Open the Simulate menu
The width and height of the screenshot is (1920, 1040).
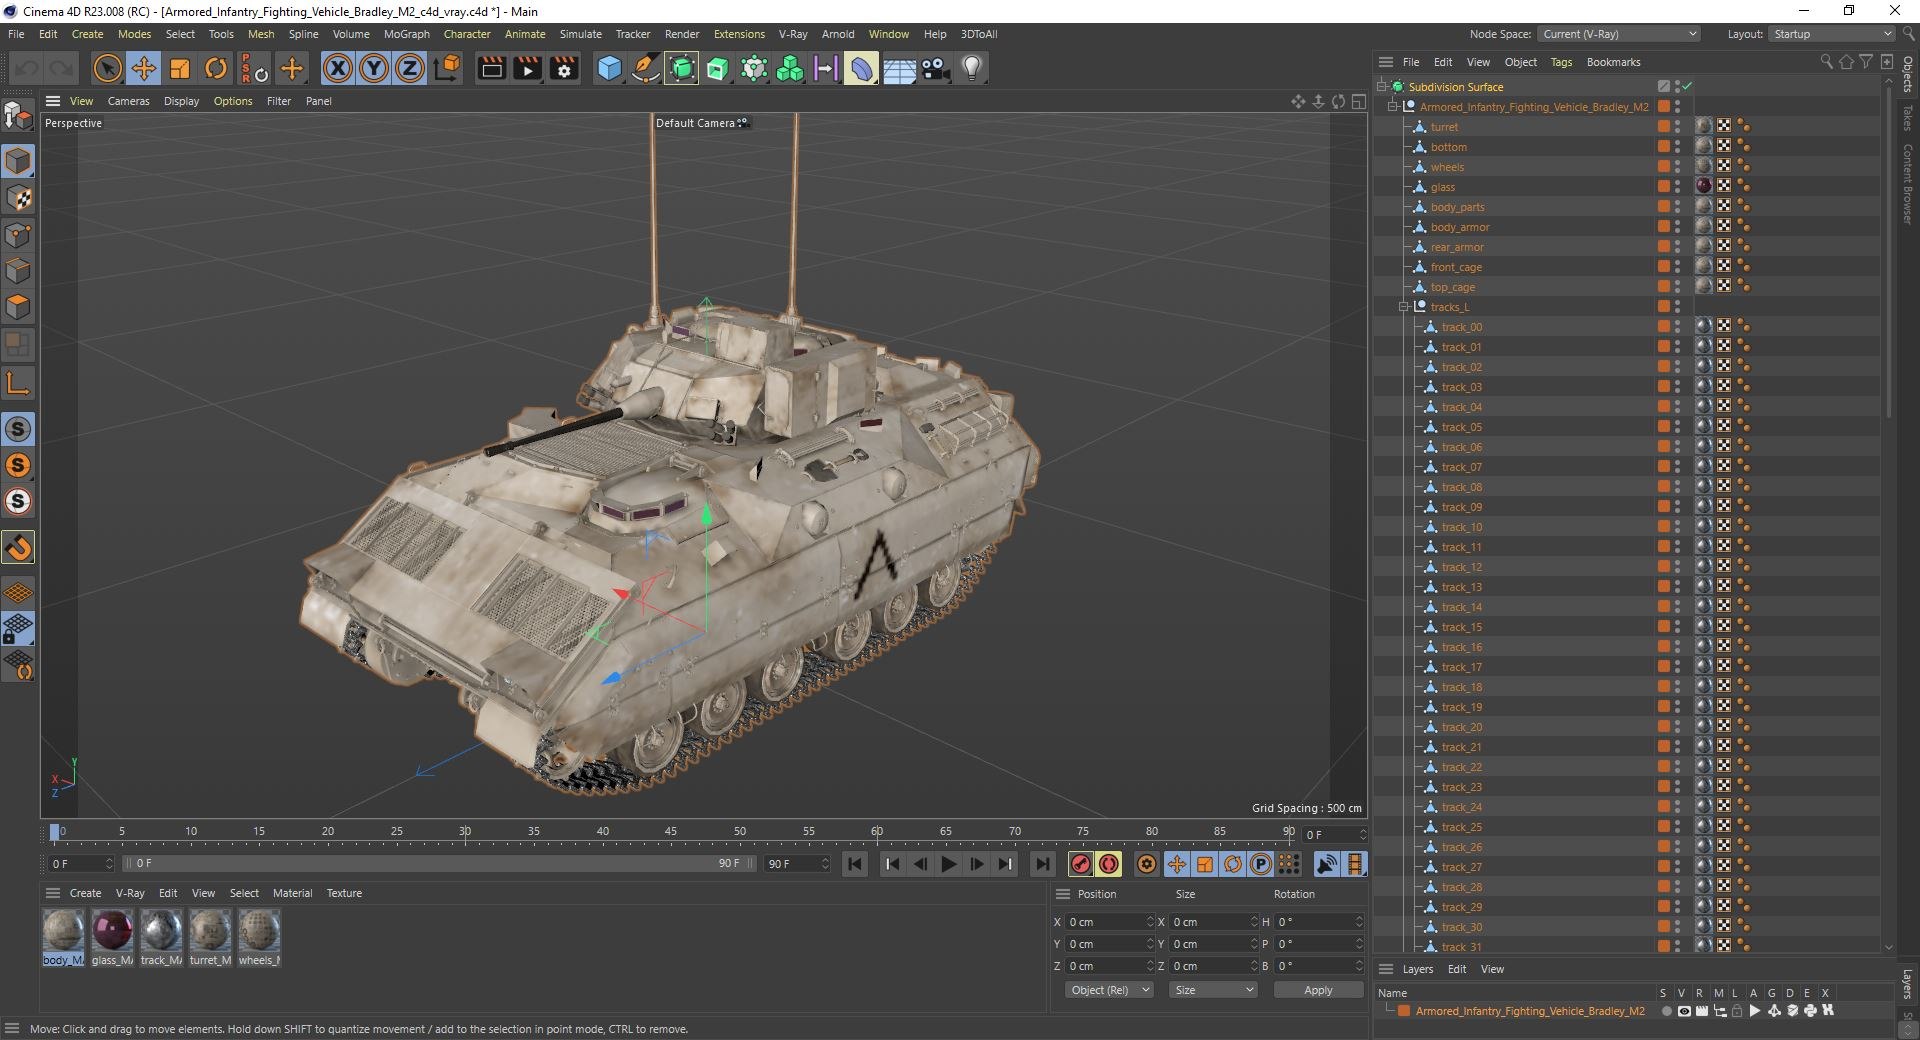(580, 34)
